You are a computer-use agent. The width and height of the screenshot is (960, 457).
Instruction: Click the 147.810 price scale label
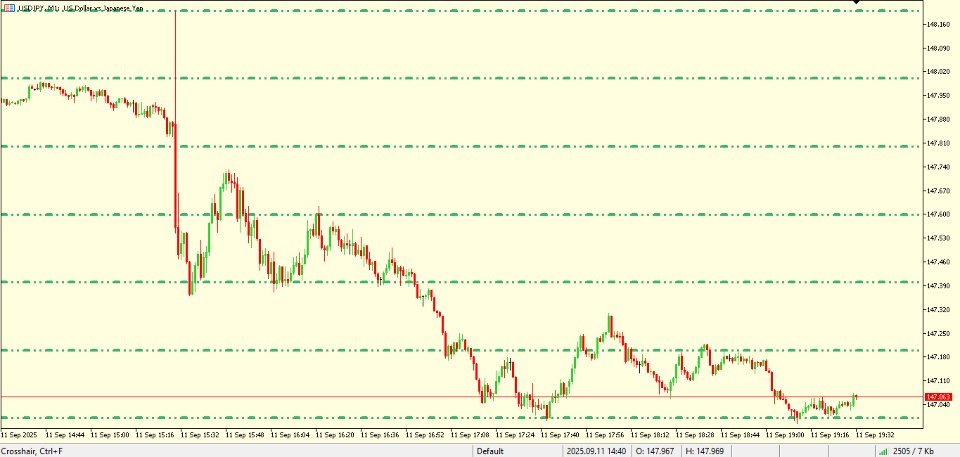click(939, 143)
